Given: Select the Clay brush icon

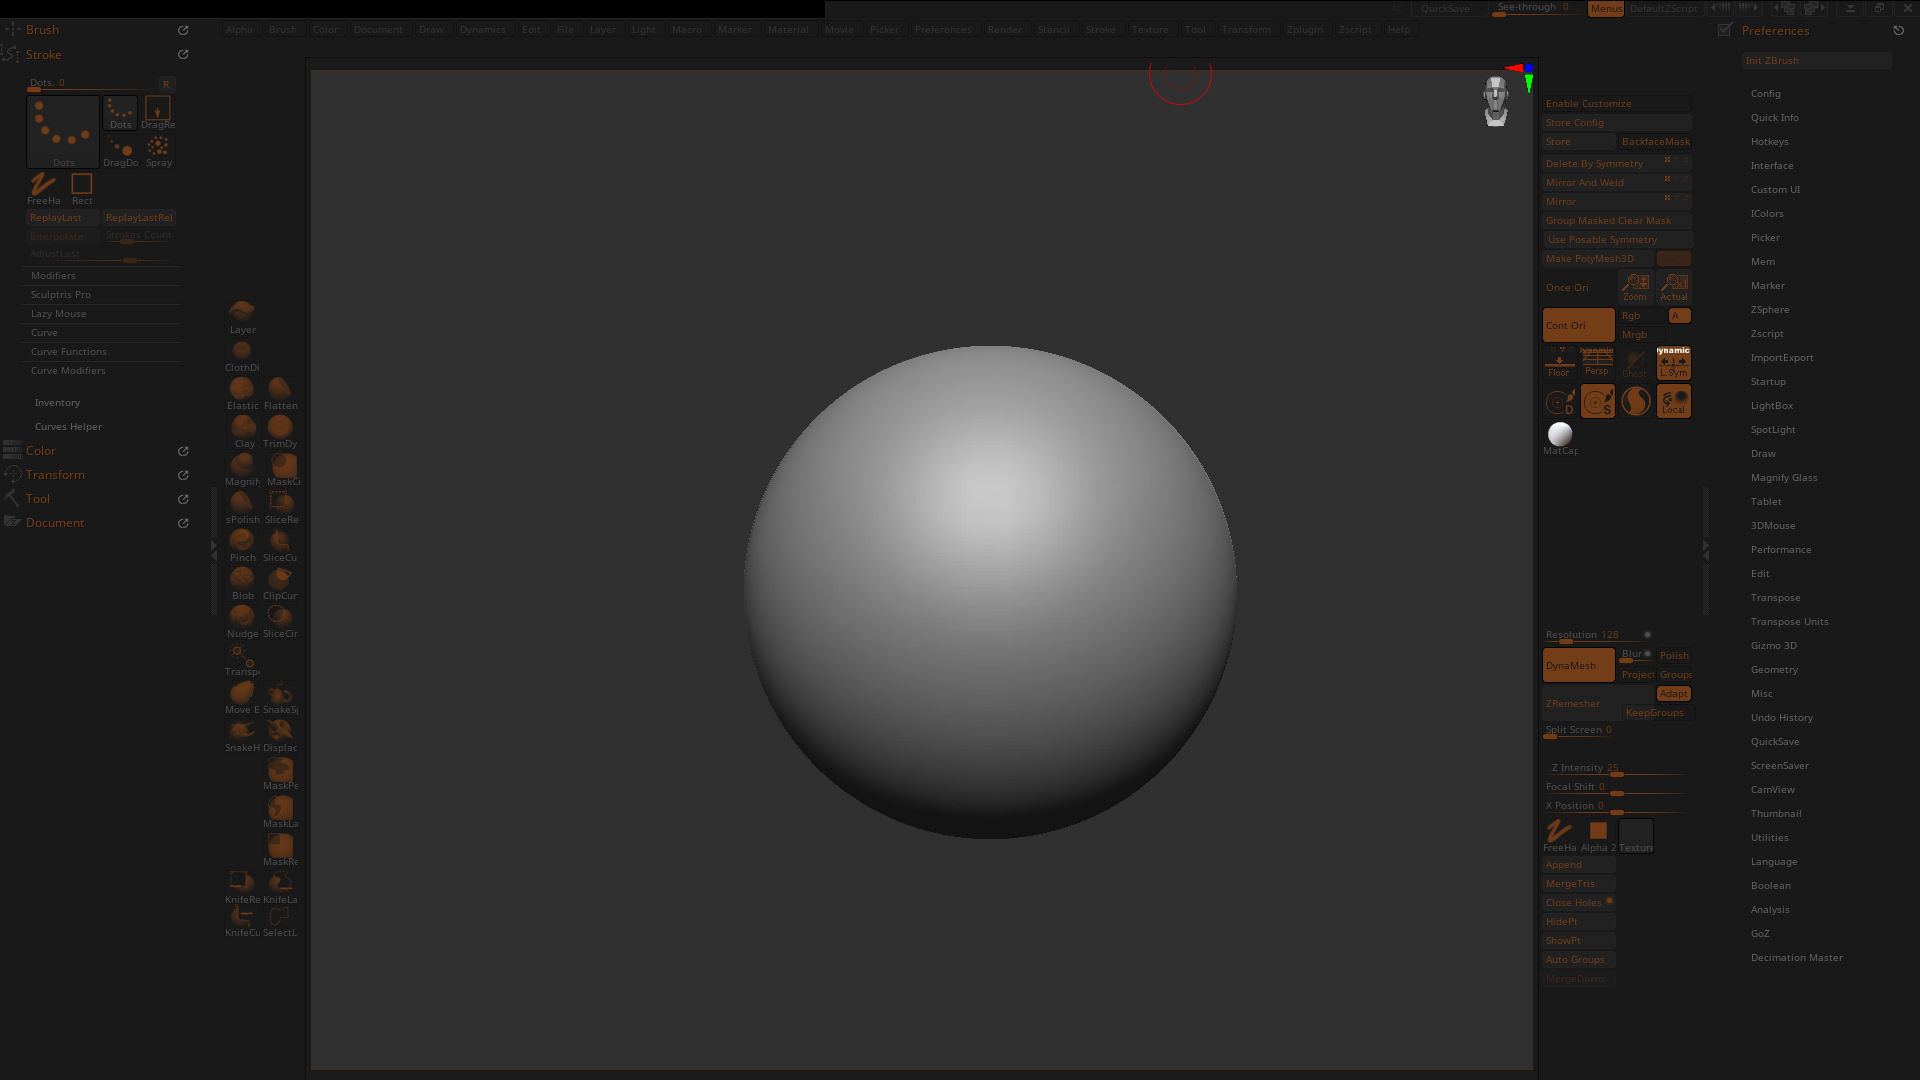Looking at the screenshot, I should (243, 430).
